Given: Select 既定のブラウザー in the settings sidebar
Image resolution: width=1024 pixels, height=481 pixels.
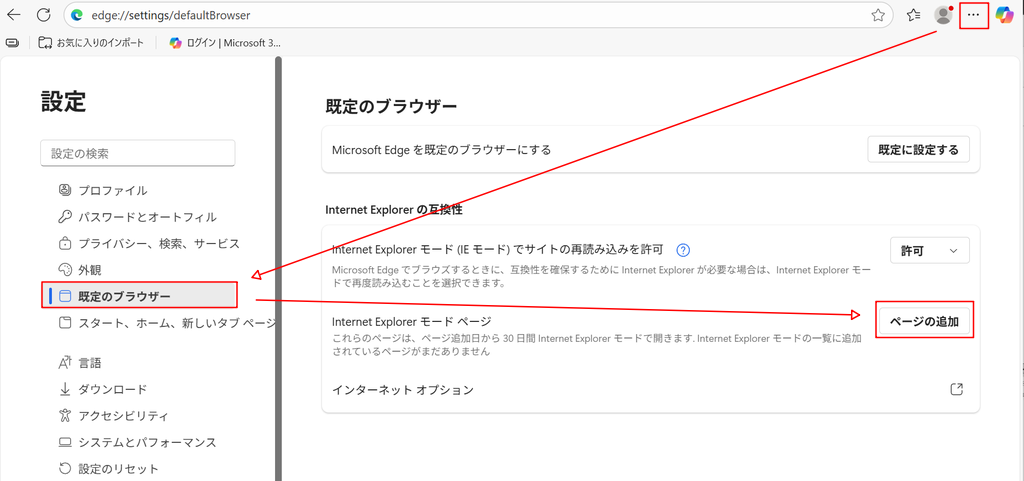Looking at the screenshot, I should click(124, 296).
